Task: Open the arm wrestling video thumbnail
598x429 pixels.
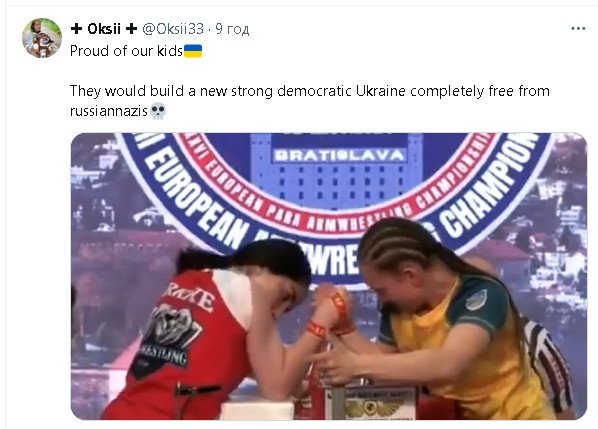Action: tap(329, 276)
